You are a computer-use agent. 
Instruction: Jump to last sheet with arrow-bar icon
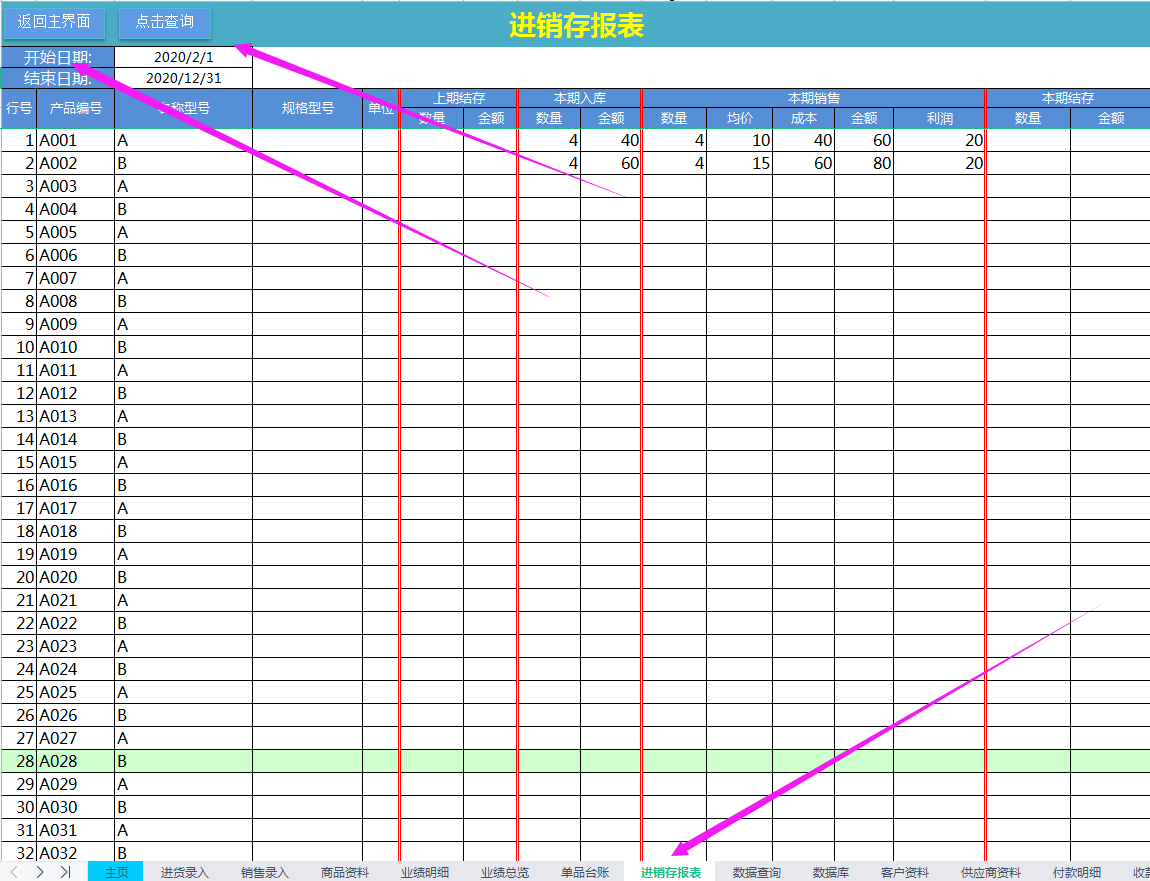pyautogui.click(x=65, y=872)
